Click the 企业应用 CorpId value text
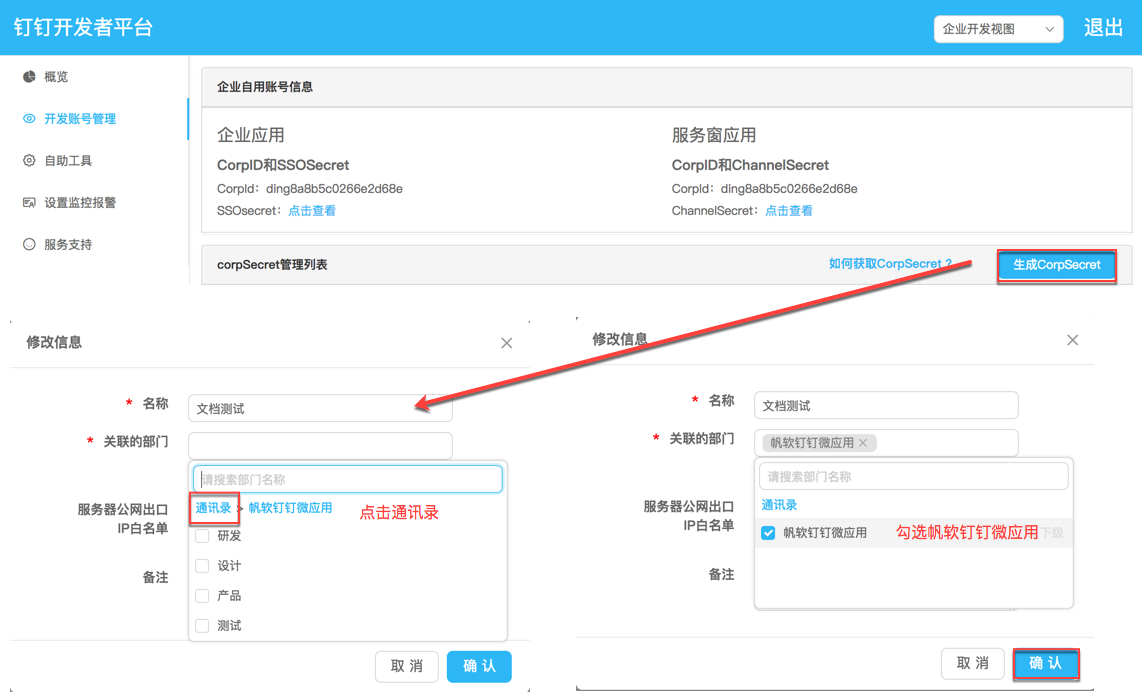Image resolution: width=1142 pixels, height=698 pixels. point(334,189)
